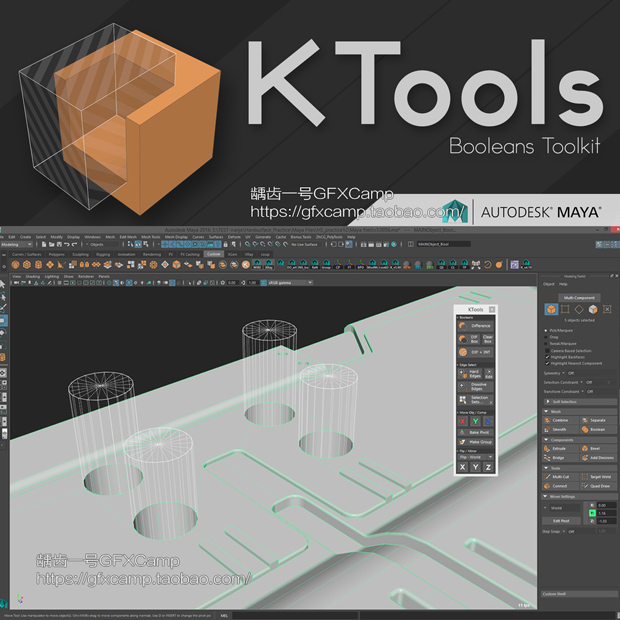Toggle Highlight Nearest Component checkbox
This screenshot has height=620, width=620.
click(x=548, y=363)
